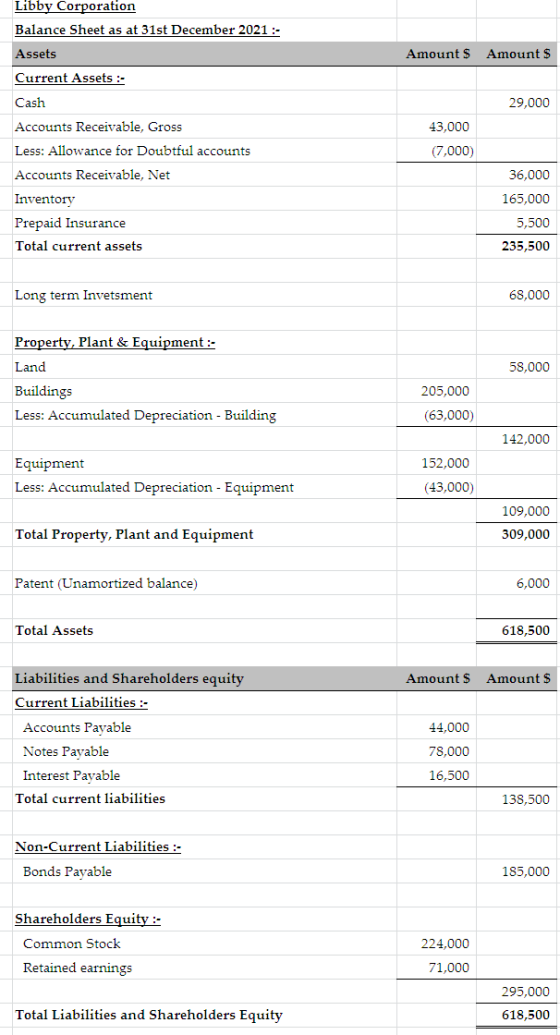The image size is (560, 1035).
Task: Select the Assets header cell
Action: click(x=36, y=54)
